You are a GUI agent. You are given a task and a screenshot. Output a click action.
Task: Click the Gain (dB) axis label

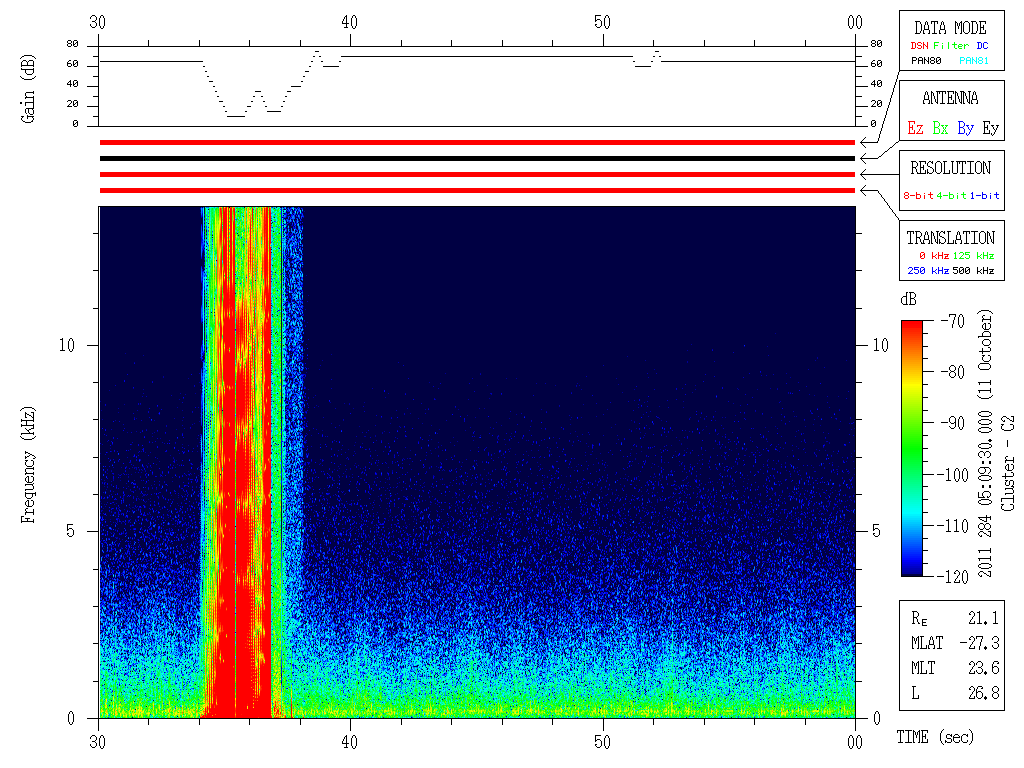pyautogui.click(x=28, y=89)
